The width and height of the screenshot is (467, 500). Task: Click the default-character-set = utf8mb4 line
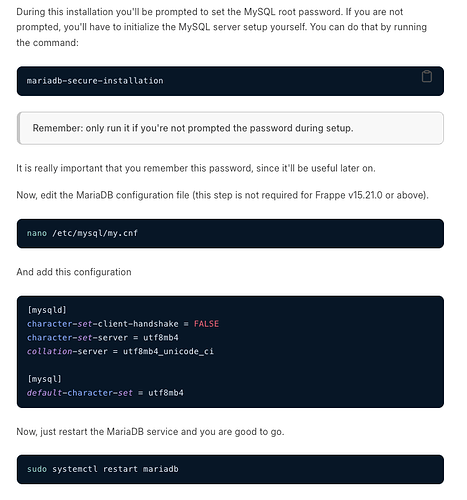(105, 393)
